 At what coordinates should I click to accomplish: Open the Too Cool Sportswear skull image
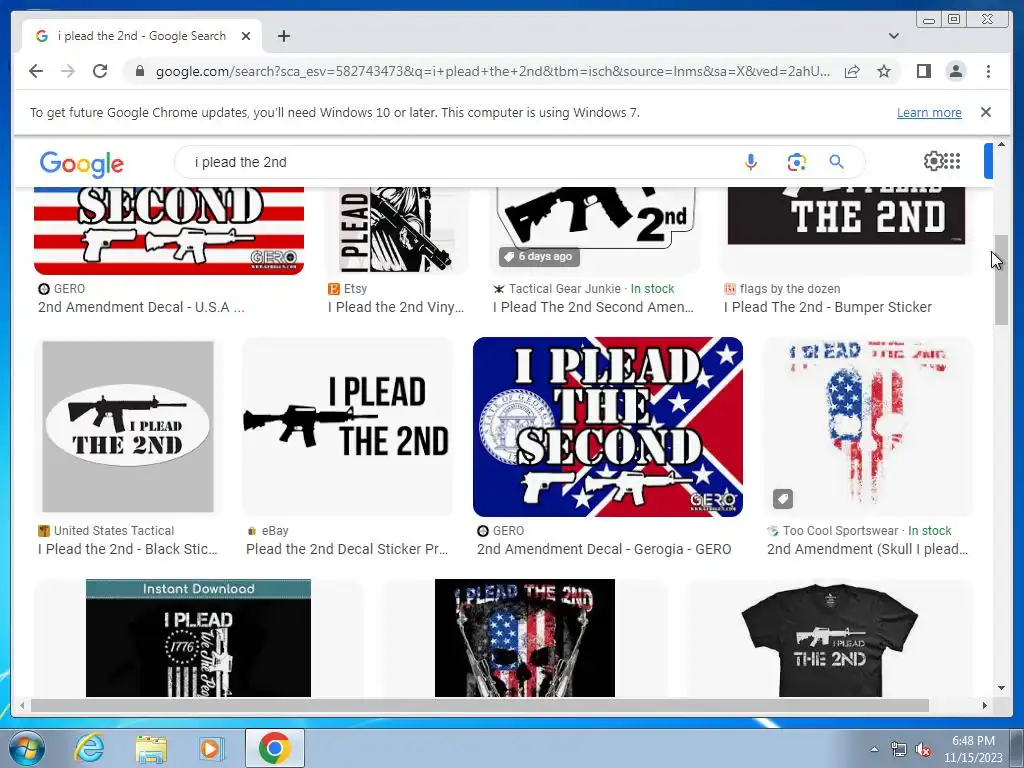pos(867,426)
